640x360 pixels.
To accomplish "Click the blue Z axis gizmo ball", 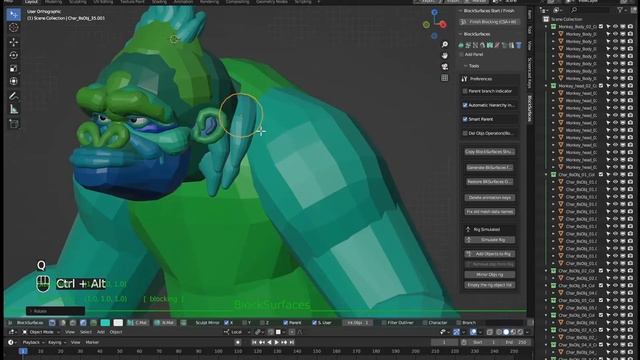I will click(434, 13).
